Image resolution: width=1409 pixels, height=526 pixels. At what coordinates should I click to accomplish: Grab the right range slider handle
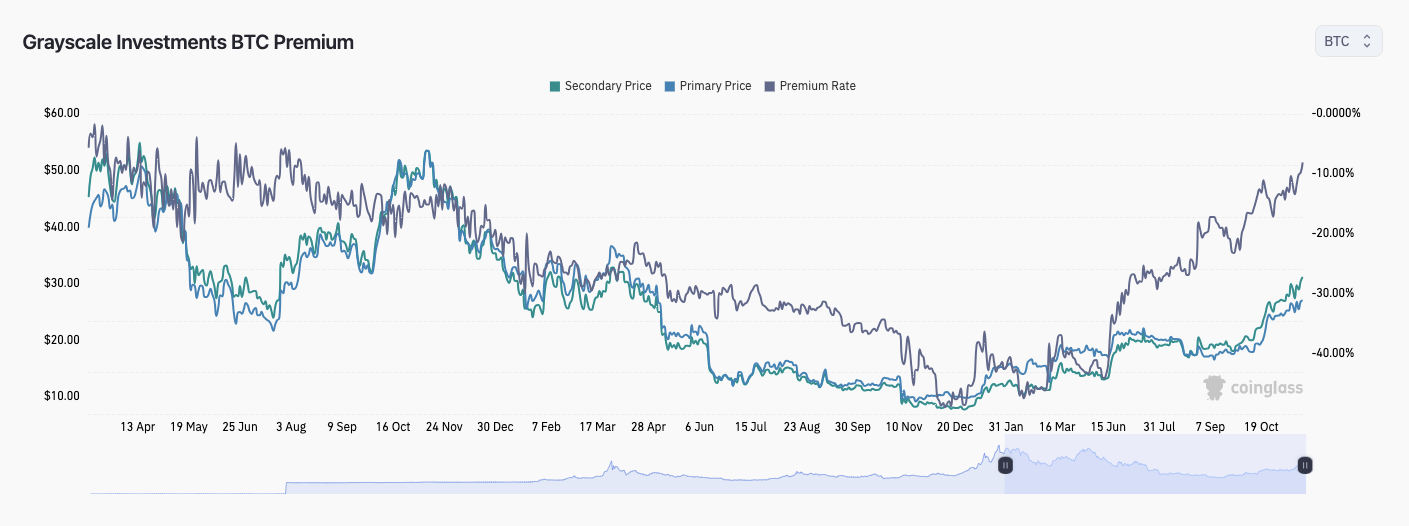tap(1304, 465)
